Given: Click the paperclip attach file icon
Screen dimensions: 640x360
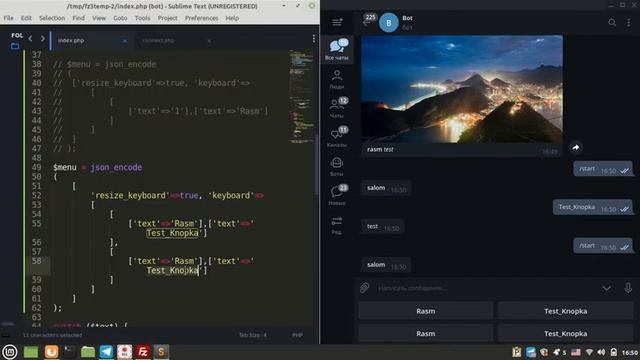Looking at the screenshot, I should (364, 288).
